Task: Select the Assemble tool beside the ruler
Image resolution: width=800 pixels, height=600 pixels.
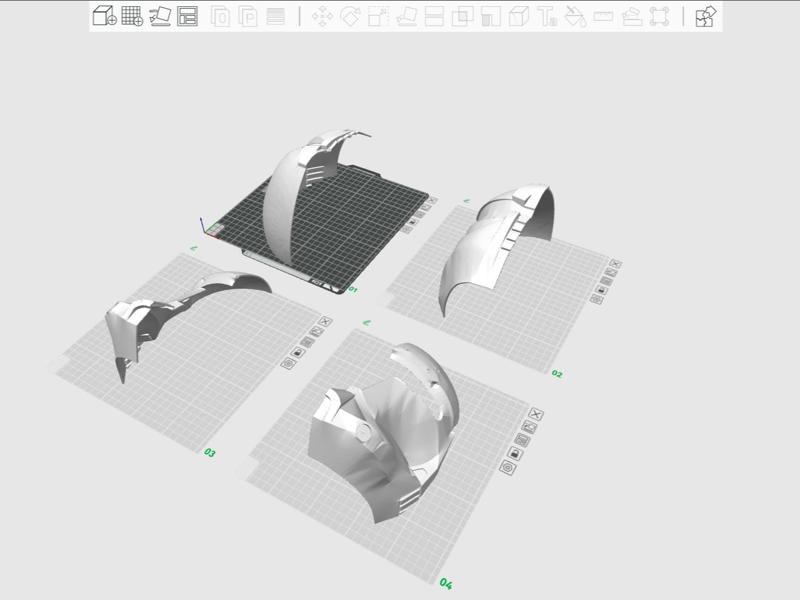Action: point(632,16)
